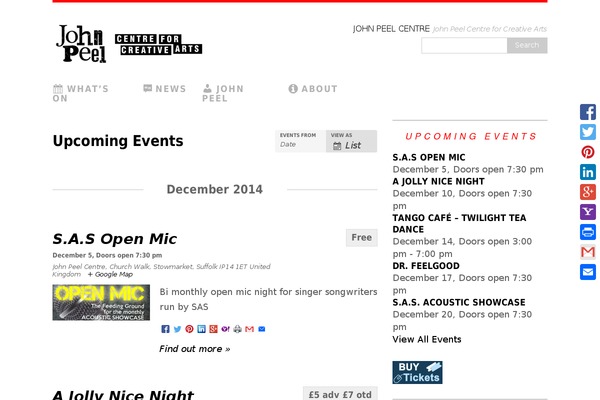The height and width of the screenshot is (400, 600).
Task: Share Open Mic event on Google Plus
Action: (x=213, y=329)
